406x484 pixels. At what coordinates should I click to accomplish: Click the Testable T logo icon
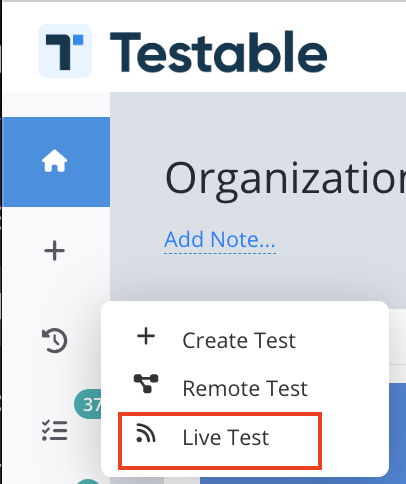[65, 51]
